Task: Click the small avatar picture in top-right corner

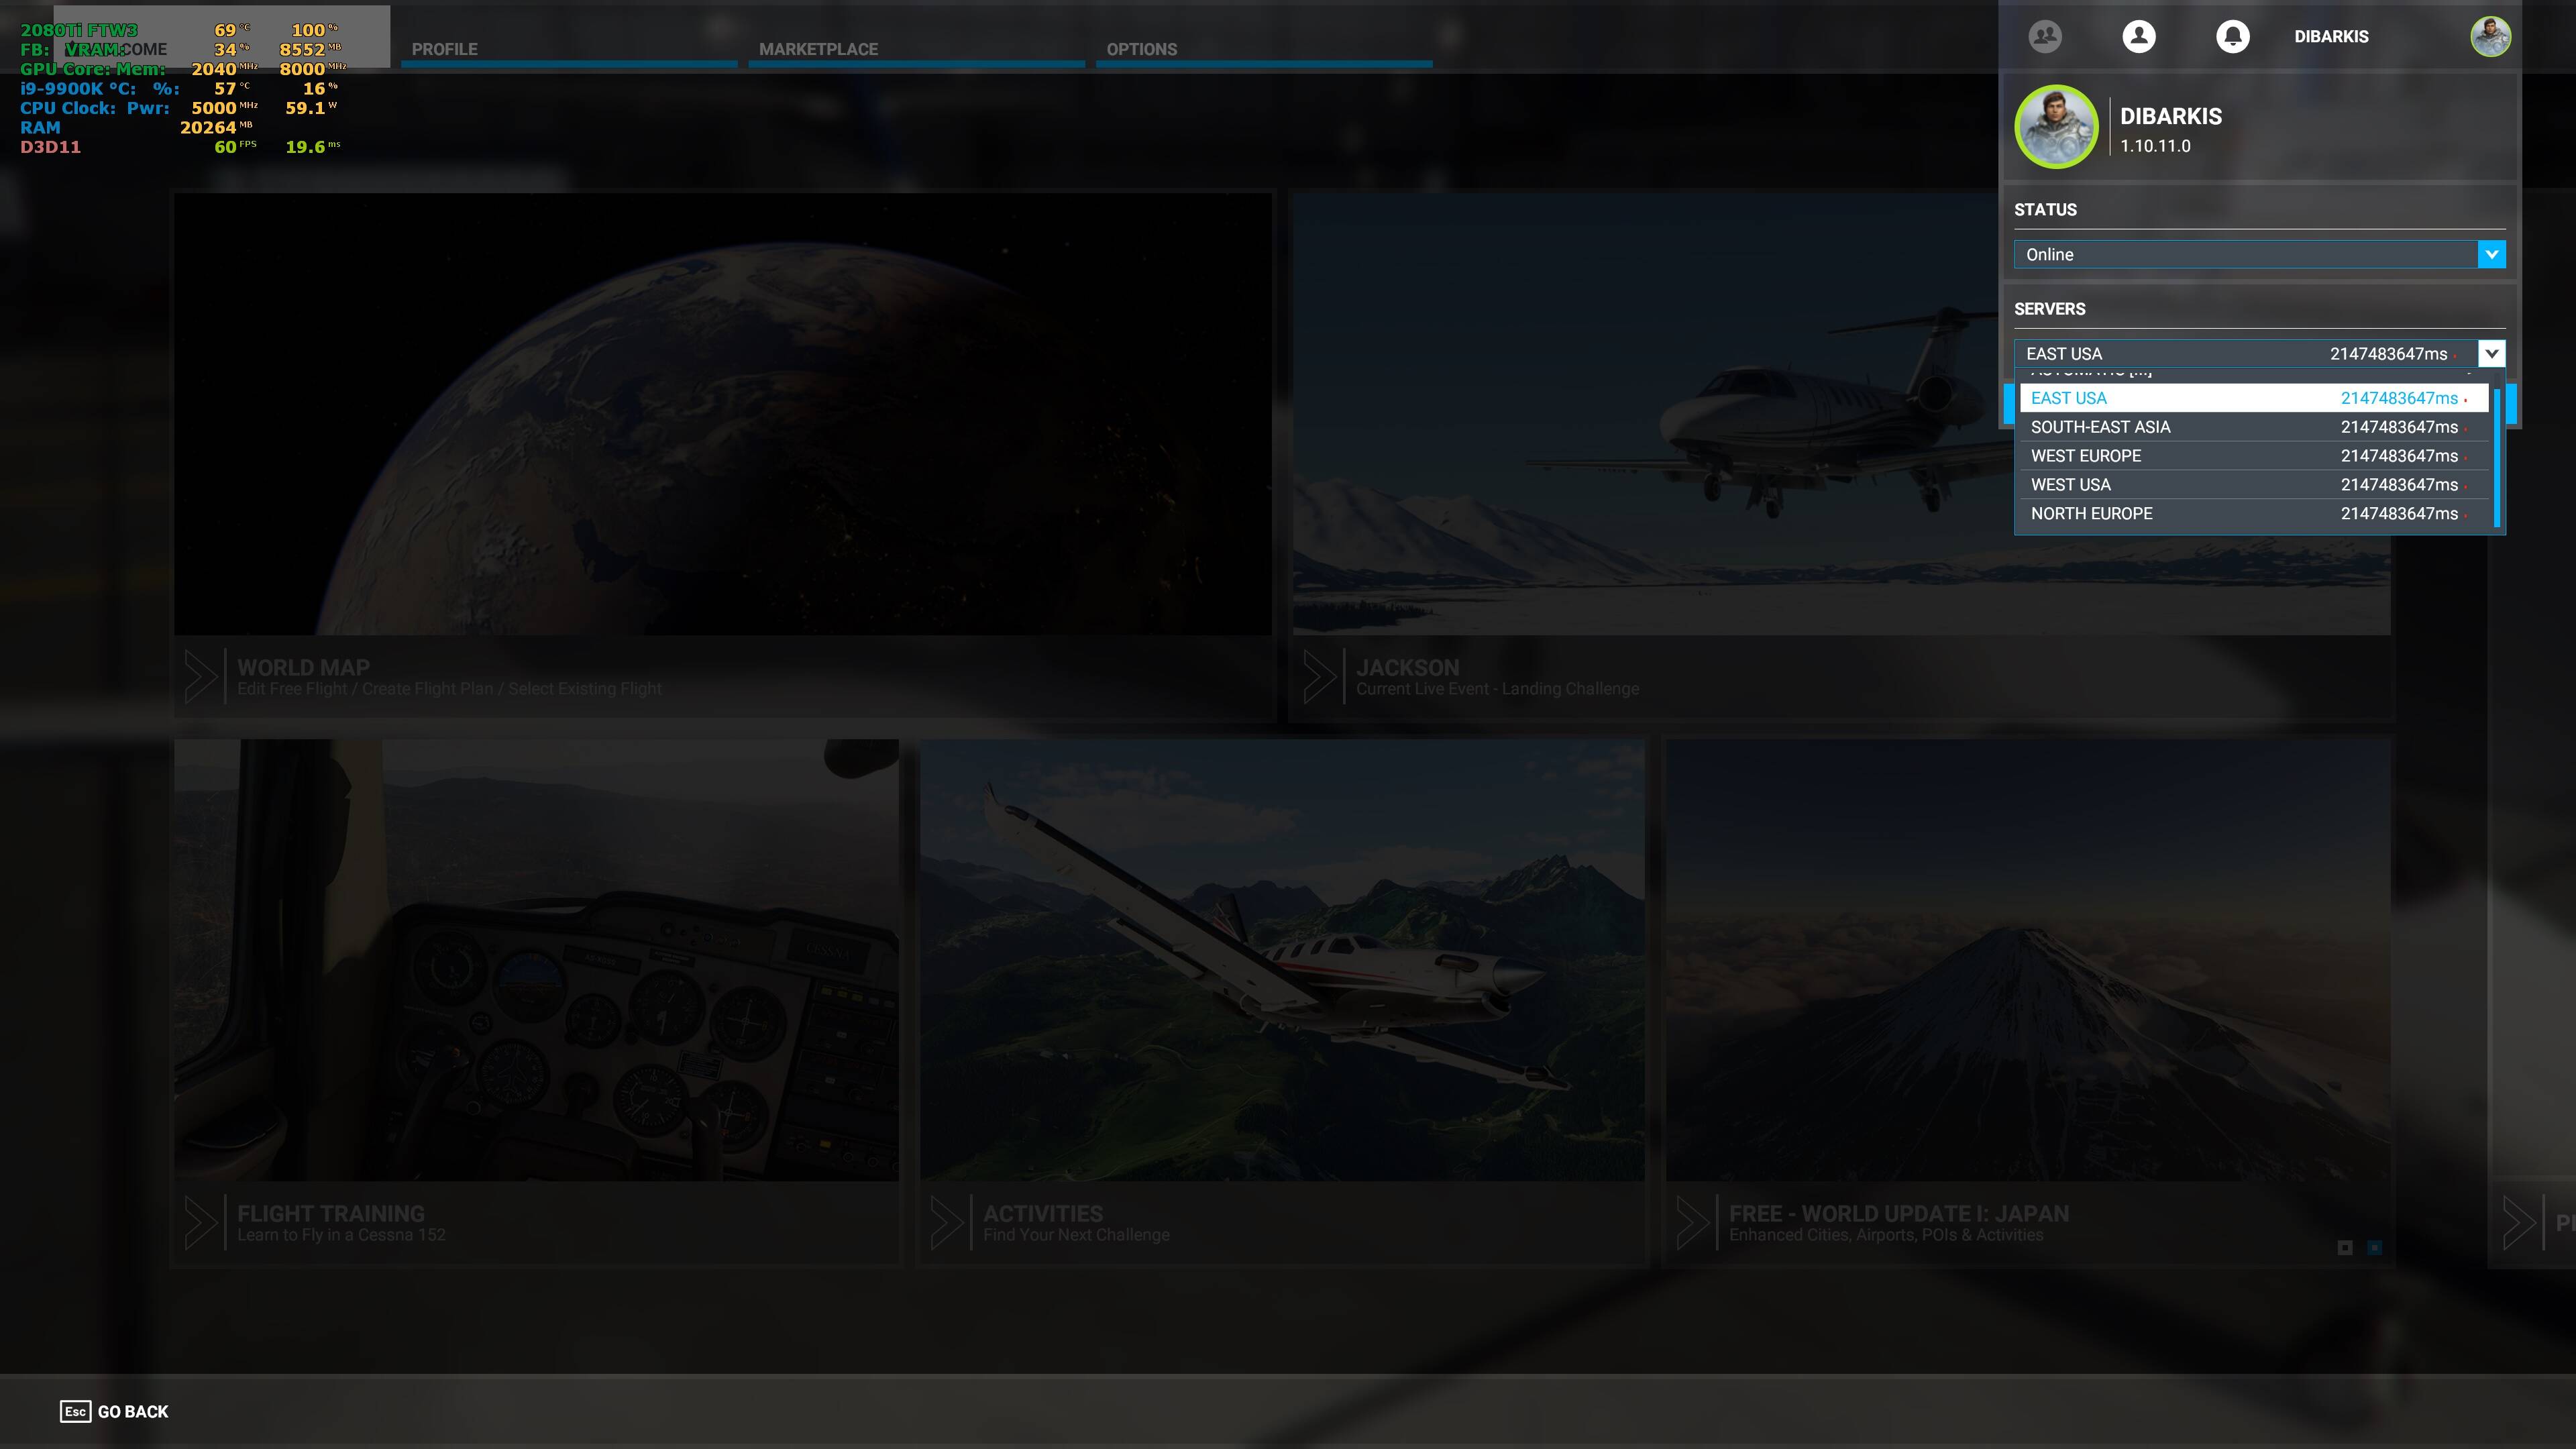Action: tap(2490, 36)
